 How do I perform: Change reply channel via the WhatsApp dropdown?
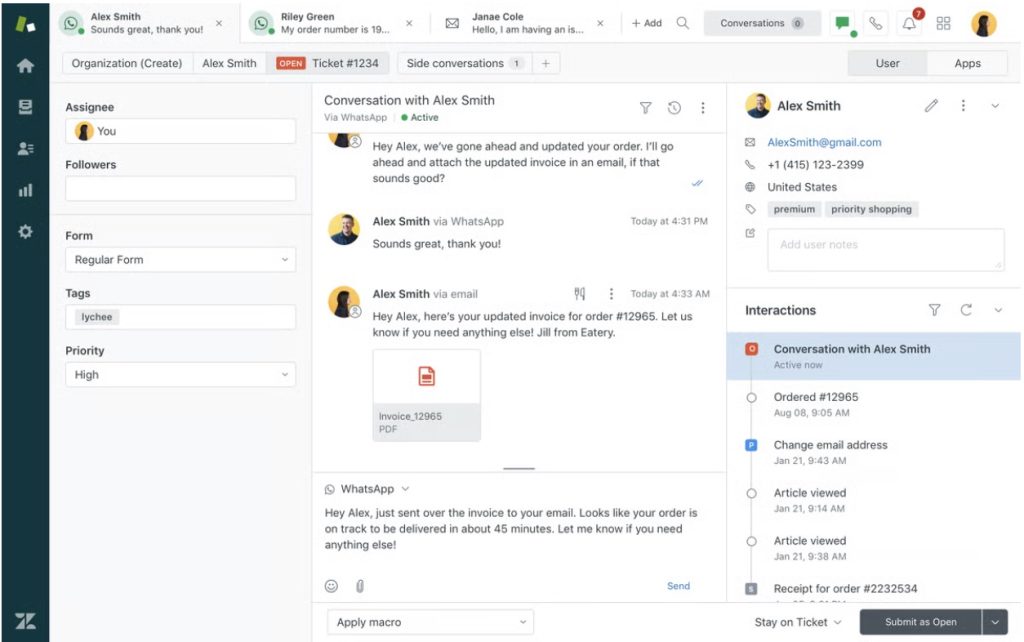click(x=367, y=489)
